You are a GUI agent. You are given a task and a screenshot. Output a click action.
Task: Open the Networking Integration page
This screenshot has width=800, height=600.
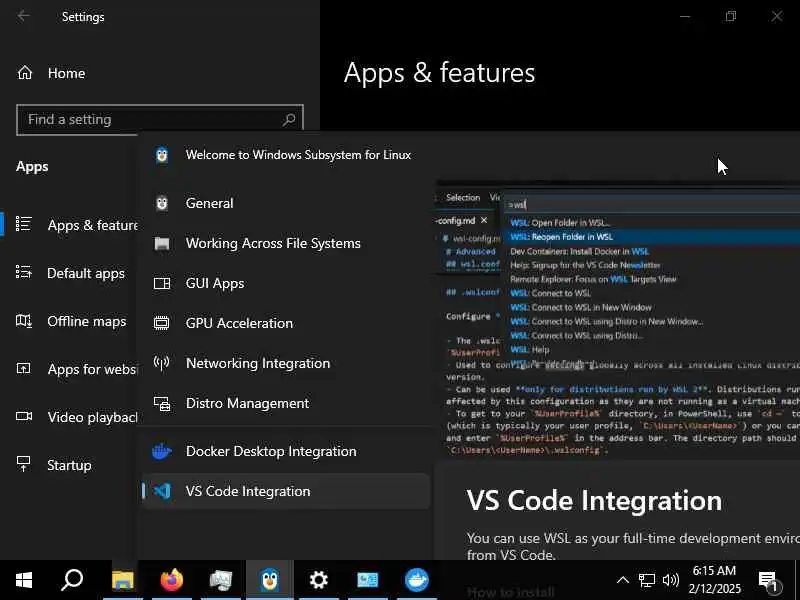pos(286,363)
